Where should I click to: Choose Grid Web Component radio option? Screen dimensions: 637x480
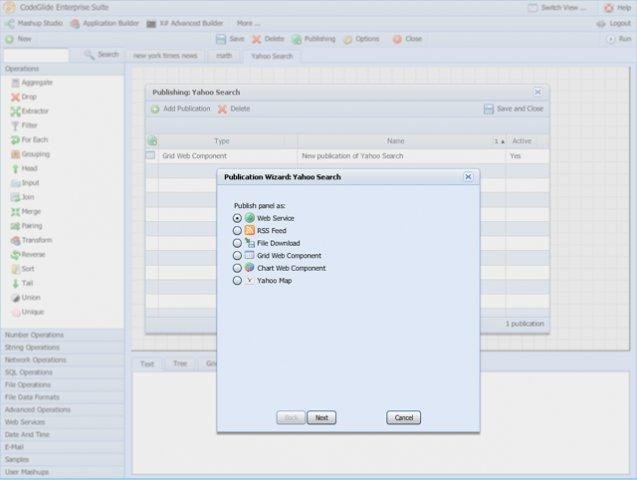[237, 255]
